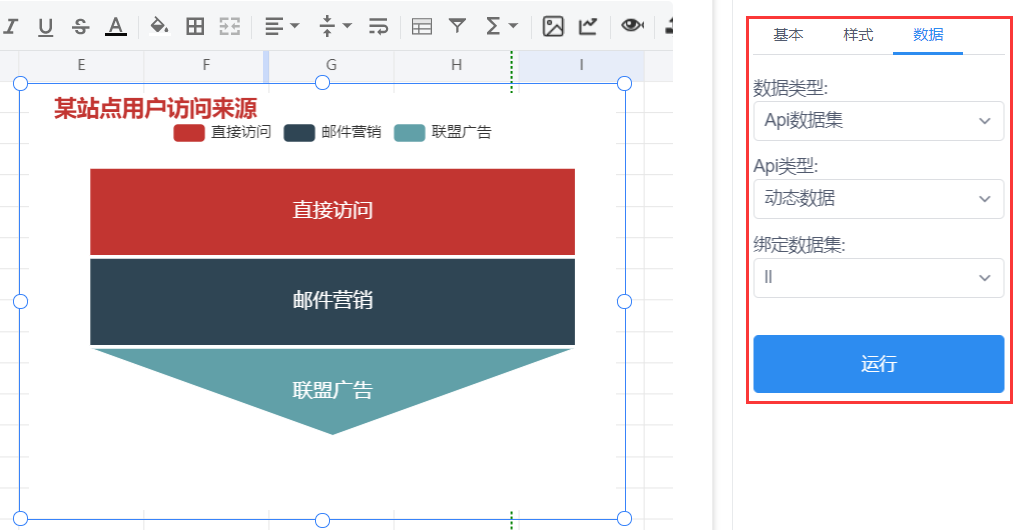Select column I header
The image size is (1021, 530).
581,65
